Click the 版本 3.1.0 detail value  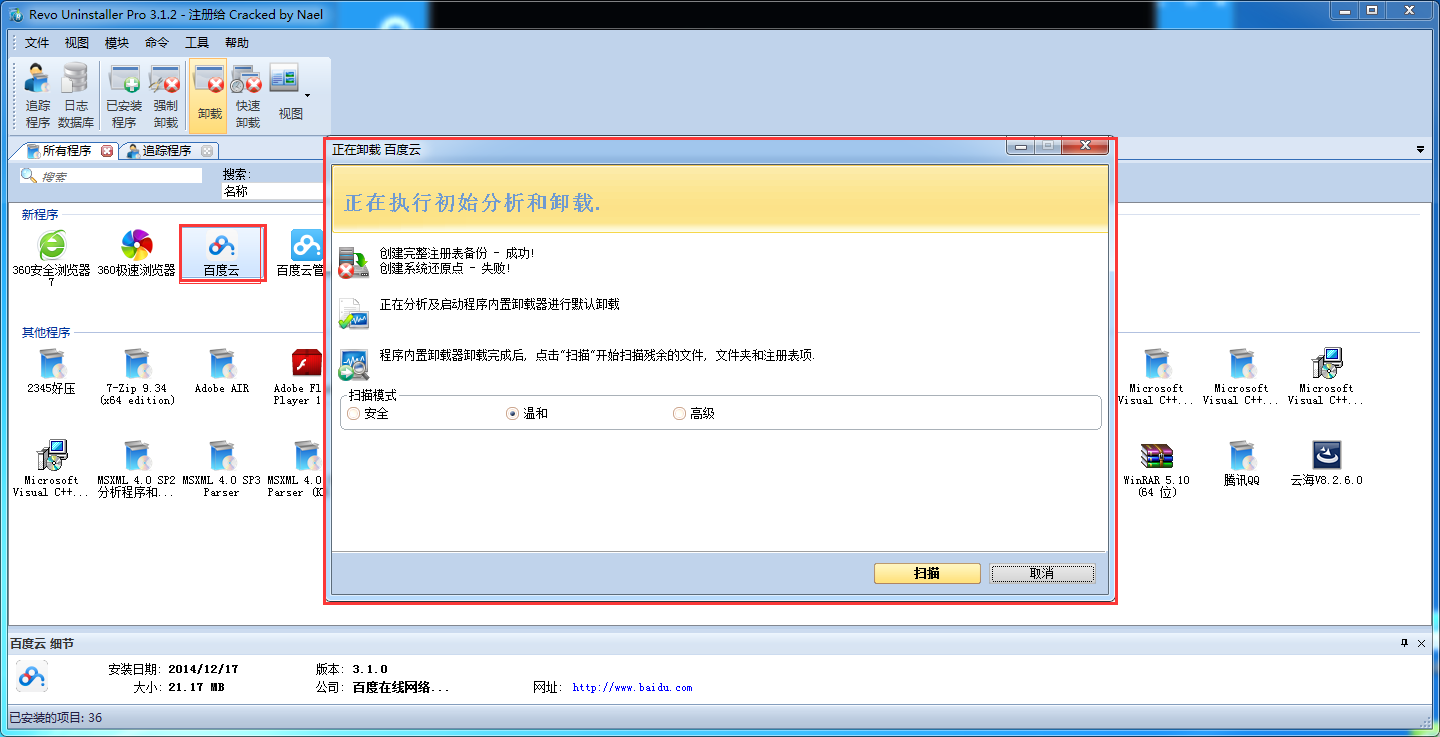click(x=369, y=669)
